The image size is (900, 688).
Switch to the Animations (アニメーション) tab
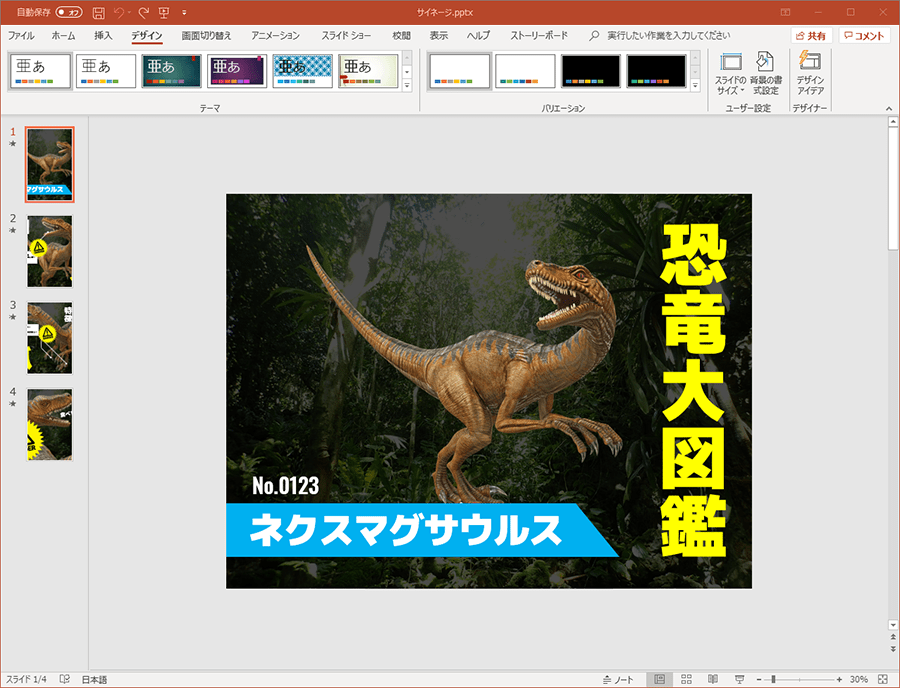pyautogui.click(x=275, y=35)
